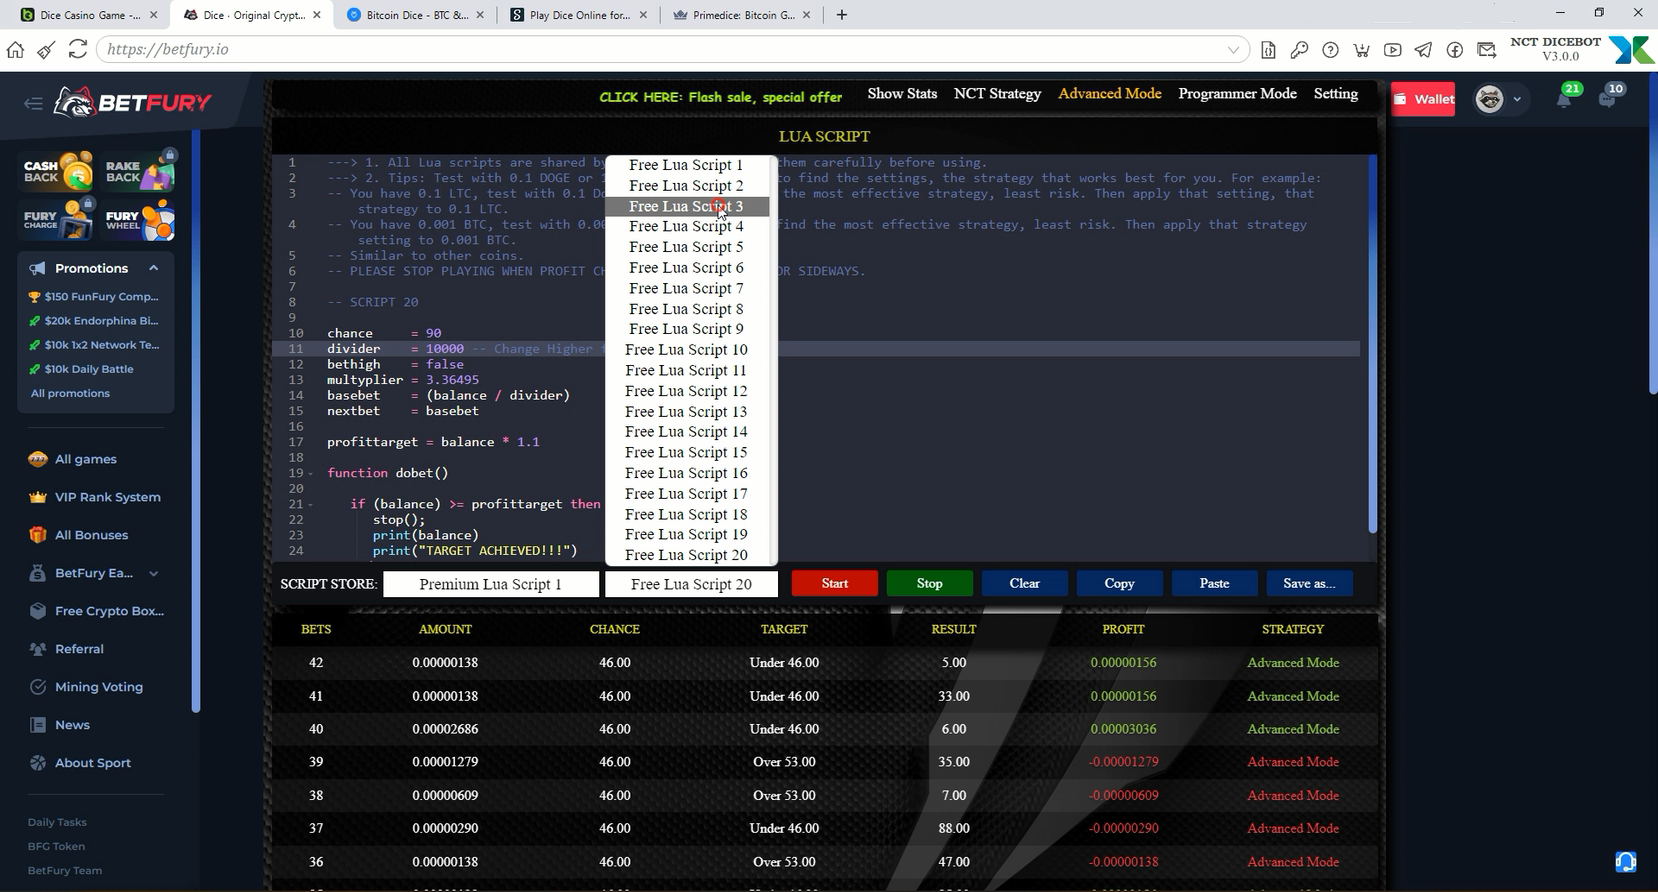Viewport: 1658px width, 892px height.
Task: Open the browser home page icon
Action: tap(15, 49)
